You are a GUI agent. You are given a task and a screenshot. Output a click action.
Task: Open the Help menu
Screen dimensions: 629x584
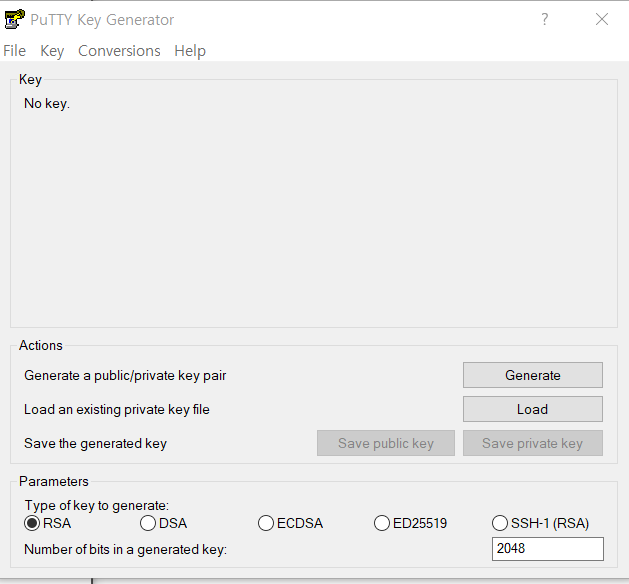pyautogui.click(x=190, y=51)
